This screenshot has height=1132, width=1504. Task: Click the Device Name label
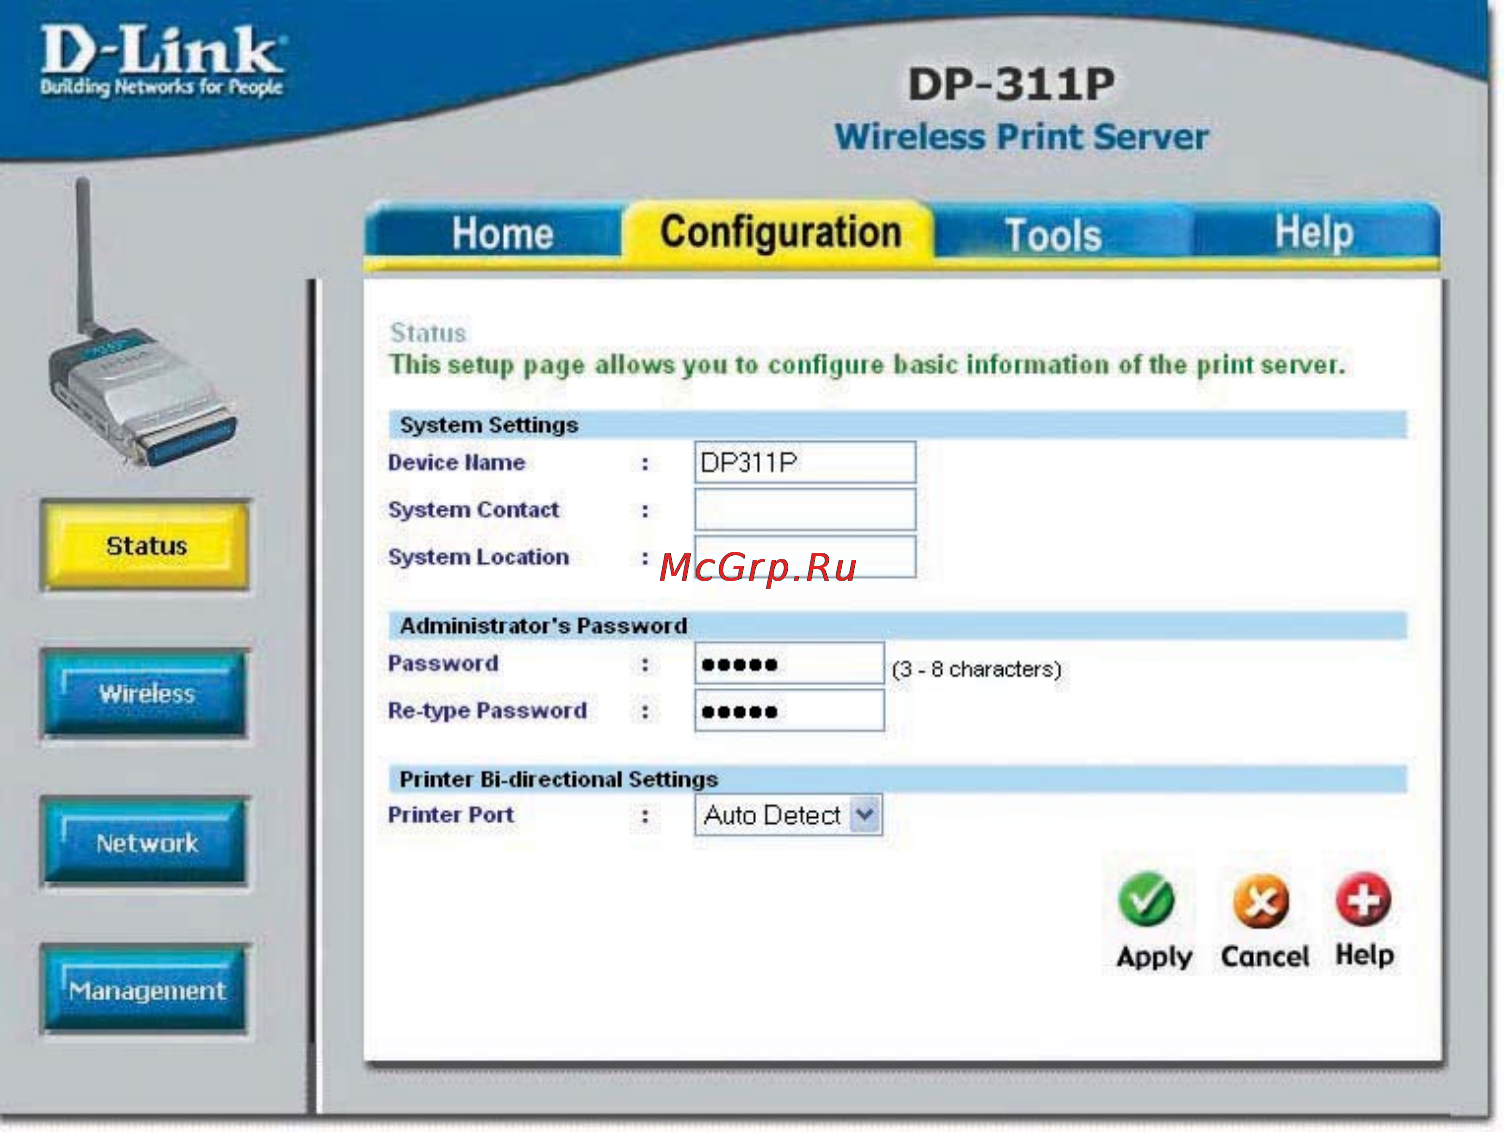[x=456, y=462]
